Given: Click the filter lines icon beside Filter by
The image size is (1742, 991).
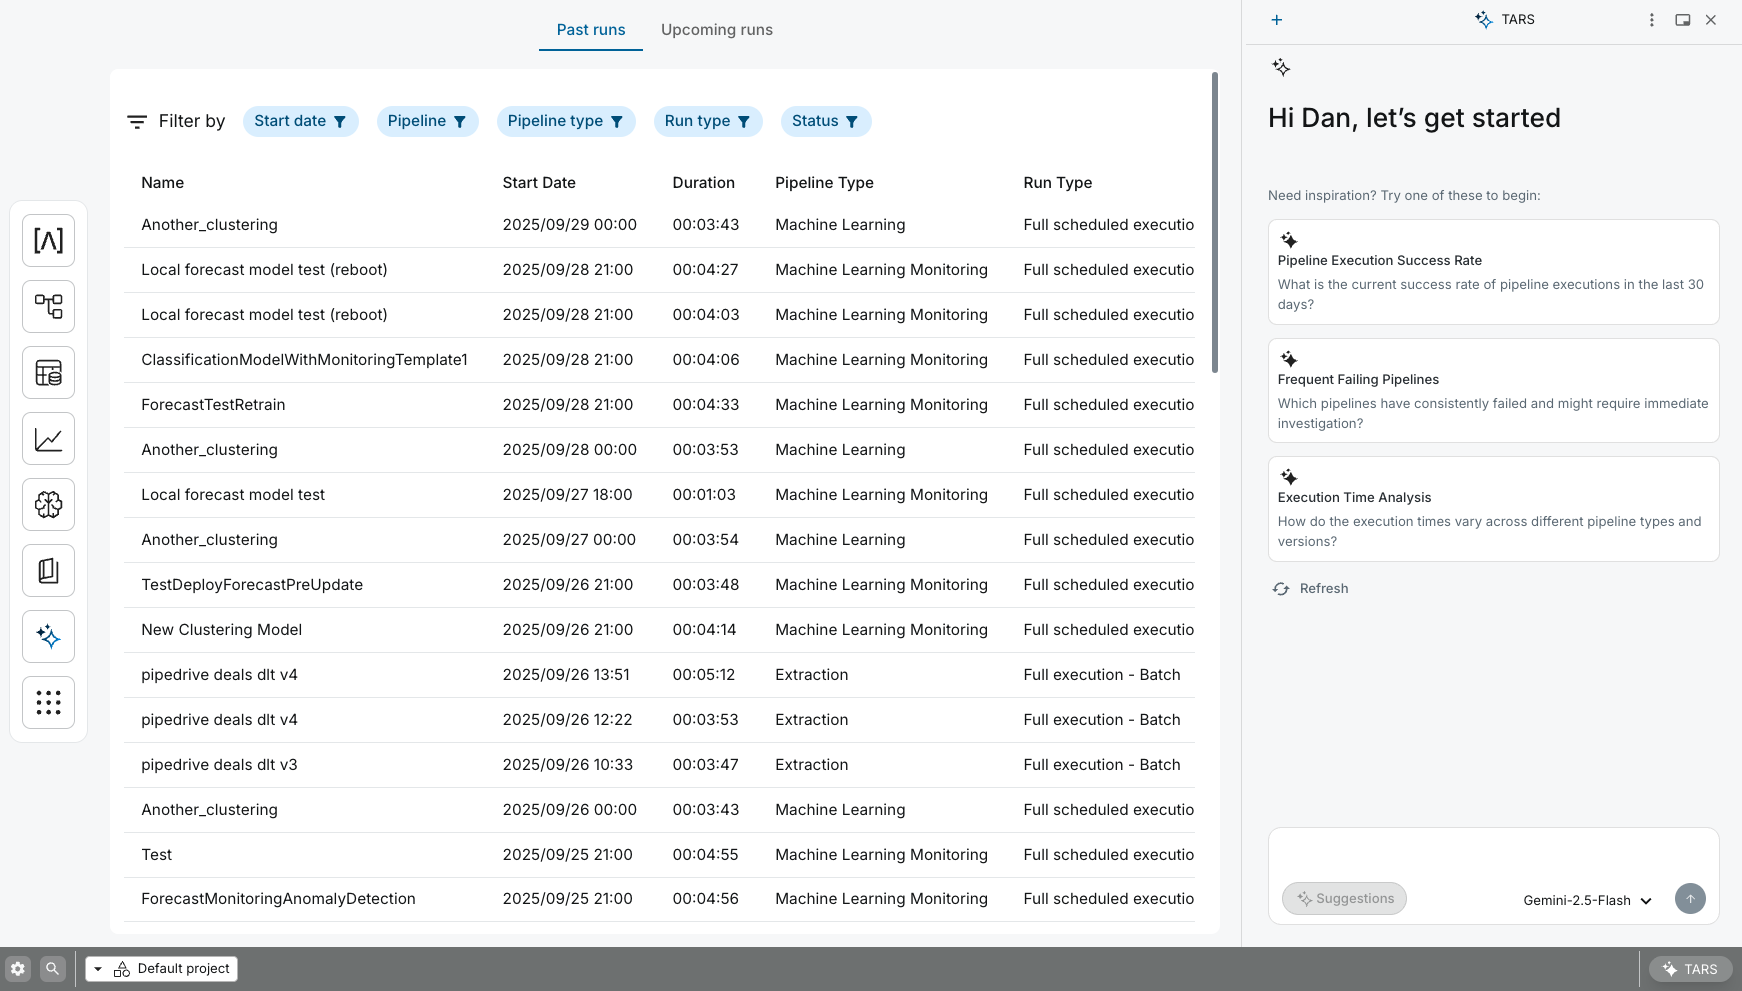Looking at the screenshot, I should coord(137,121).
